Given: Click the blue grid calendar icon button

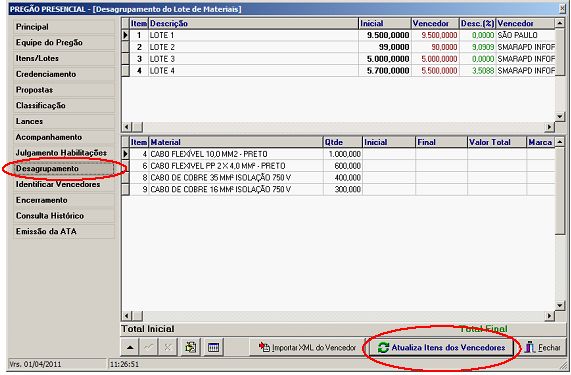Looking at the screenshot, I should [x=213, y=347].
